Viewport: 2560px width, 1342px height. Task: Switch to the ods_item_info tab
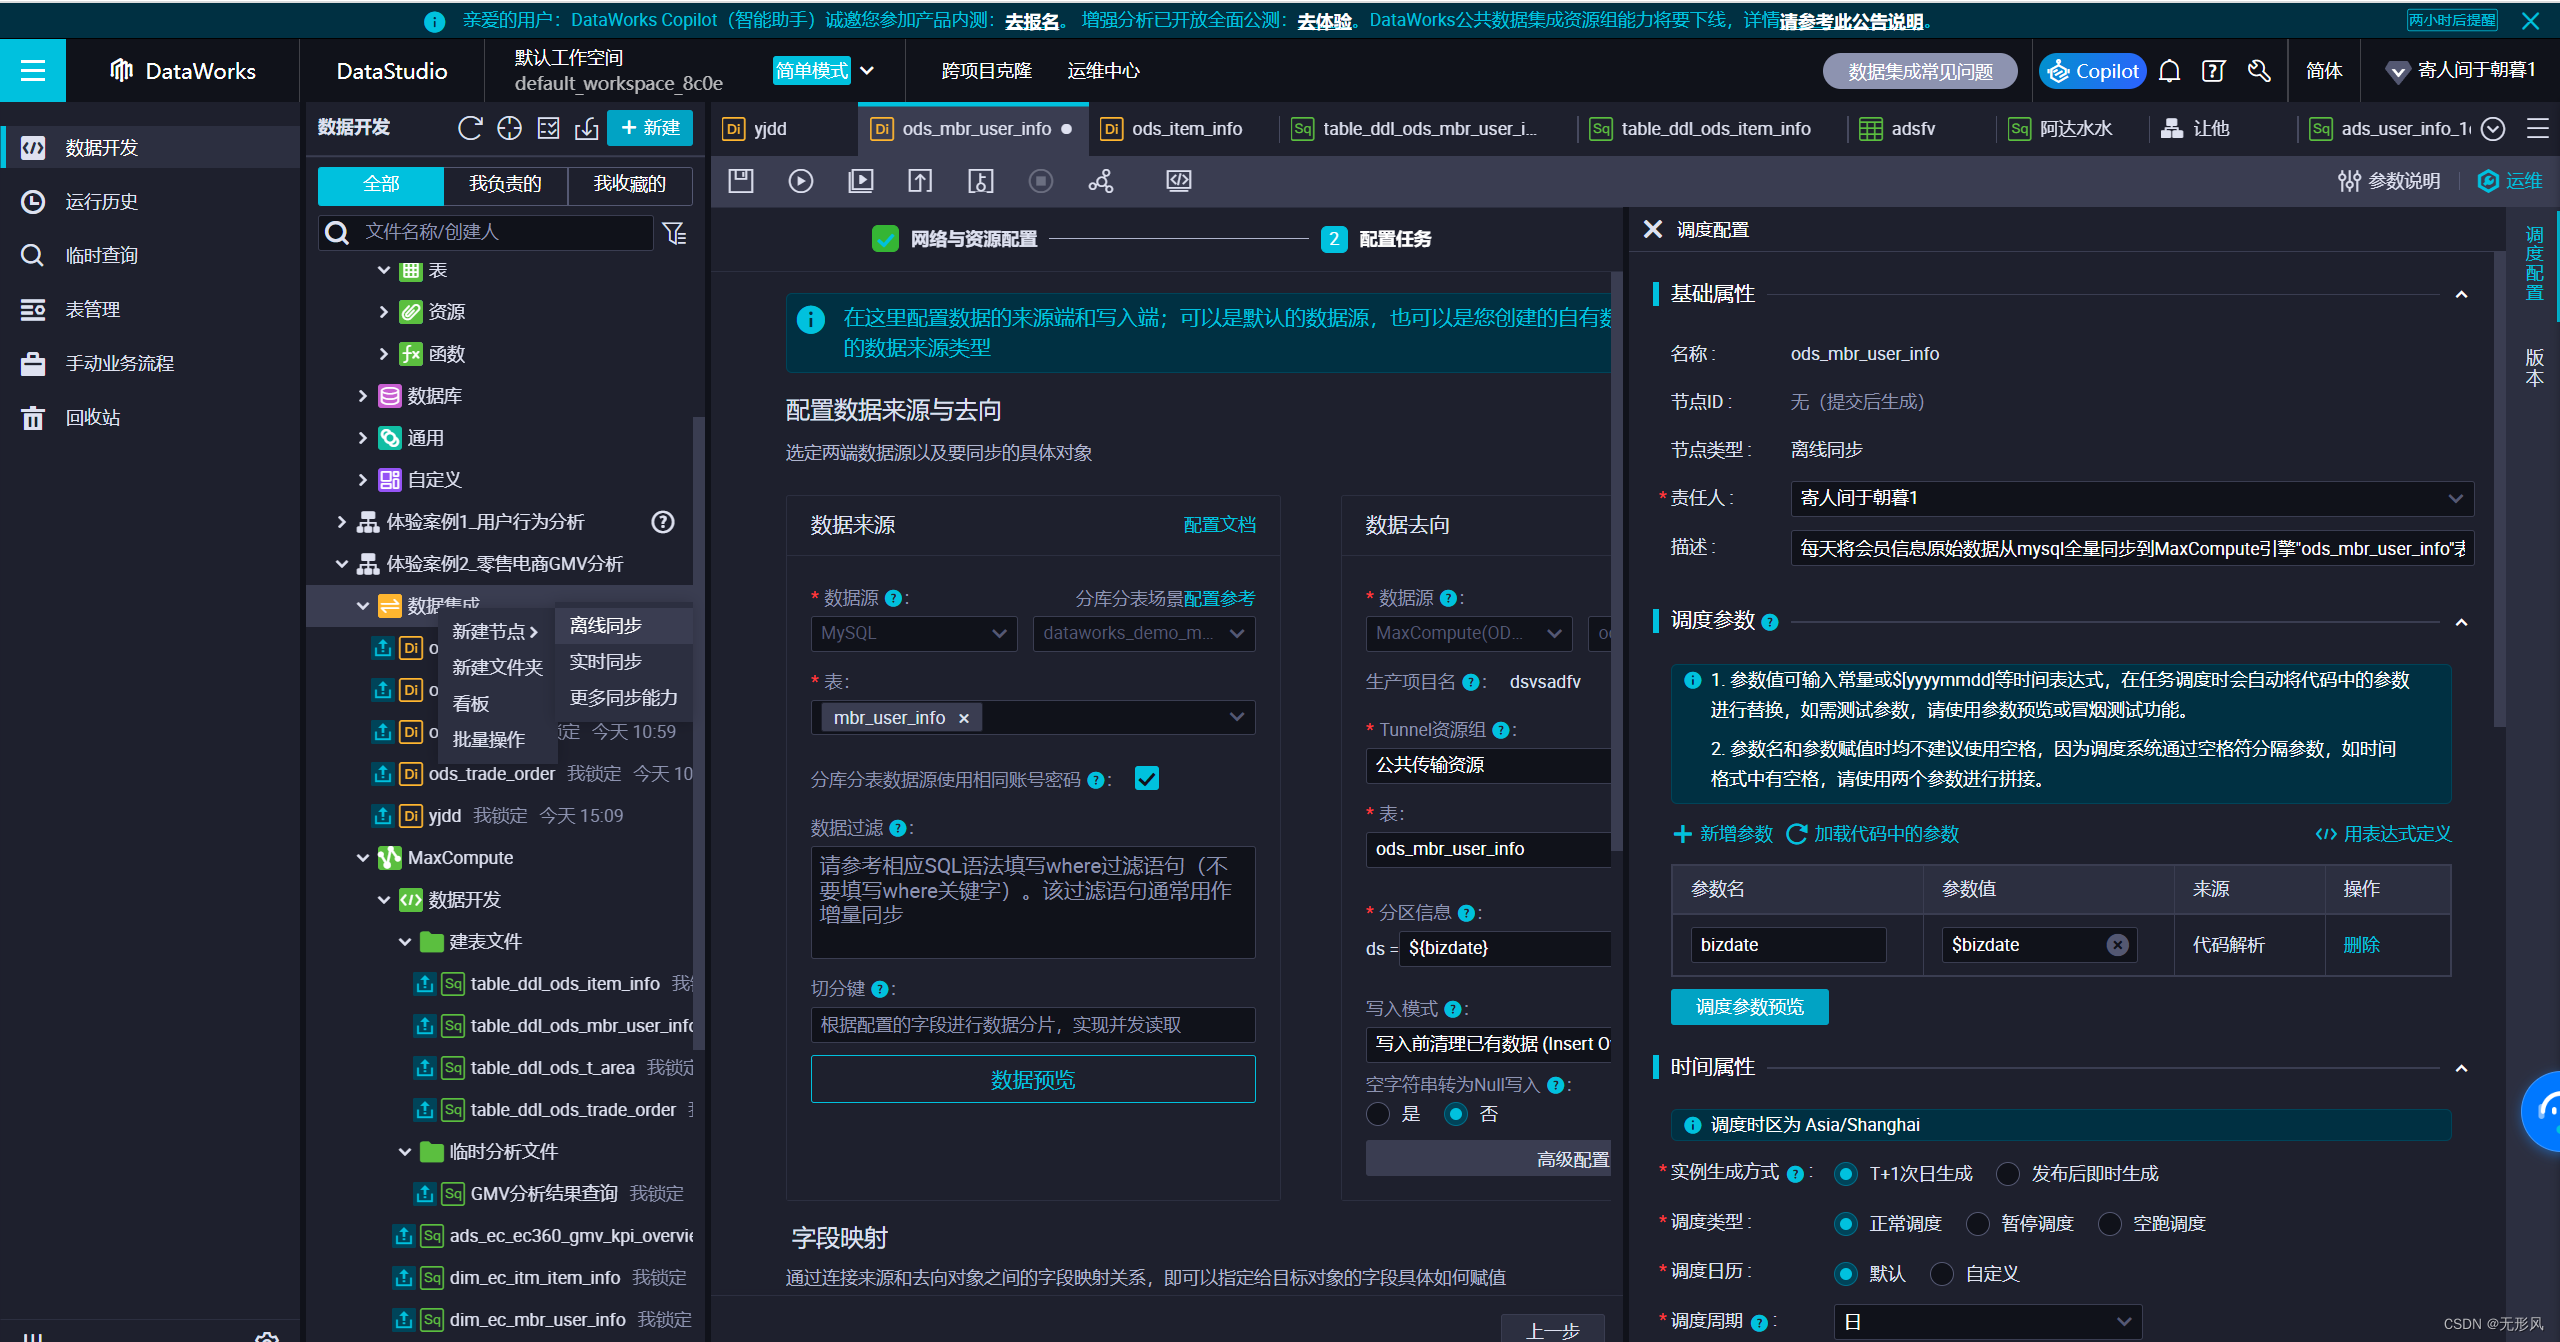[1187, 129]
